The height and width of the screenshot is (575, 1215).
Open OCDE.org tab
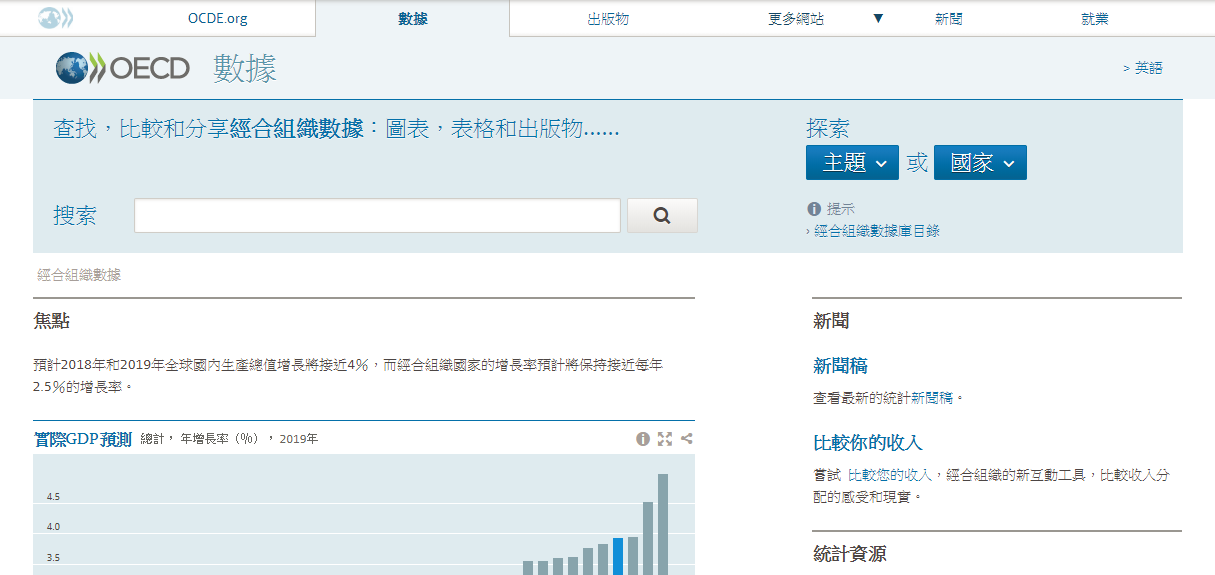pos(218,18)
